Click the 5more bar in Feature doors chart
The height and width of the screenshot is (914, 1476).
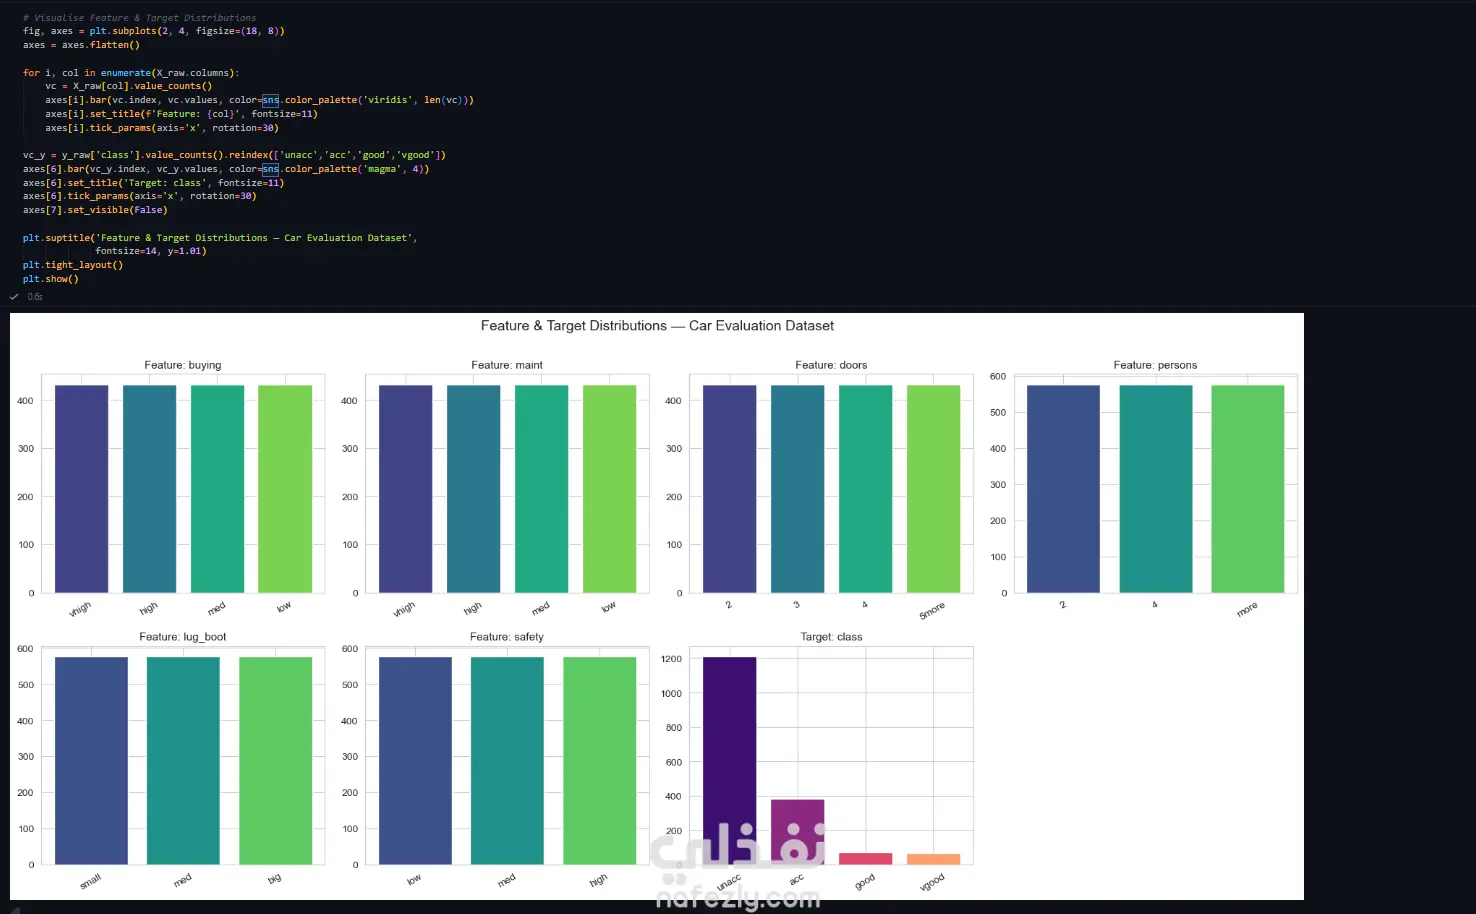(x=933, y=489)
